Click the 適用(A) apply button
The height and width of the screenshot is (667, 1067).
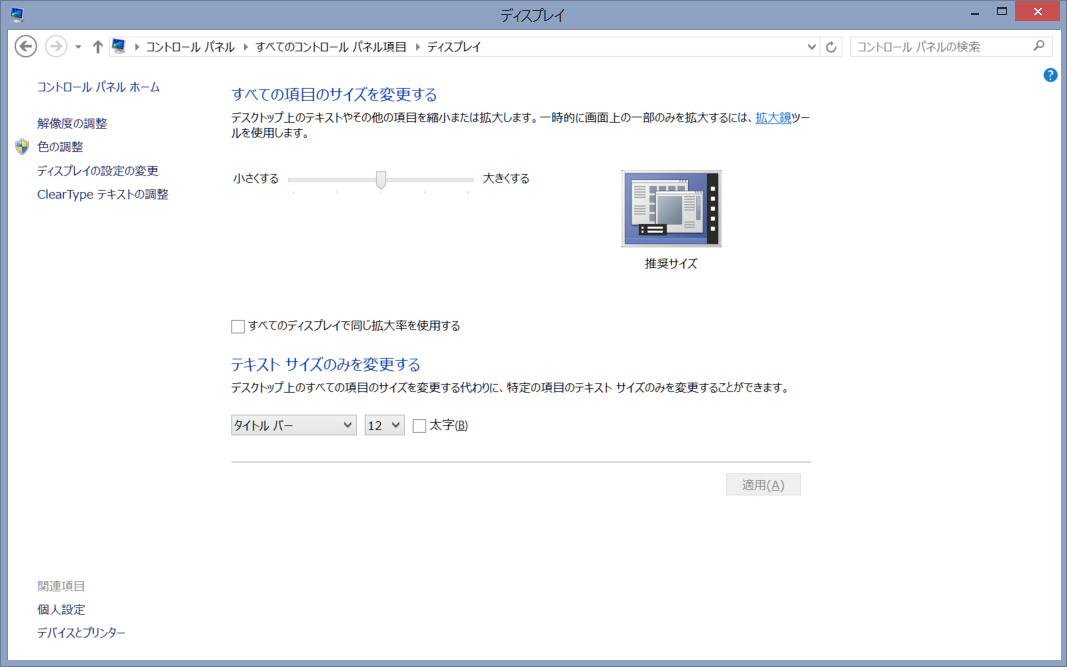(763, 485)
